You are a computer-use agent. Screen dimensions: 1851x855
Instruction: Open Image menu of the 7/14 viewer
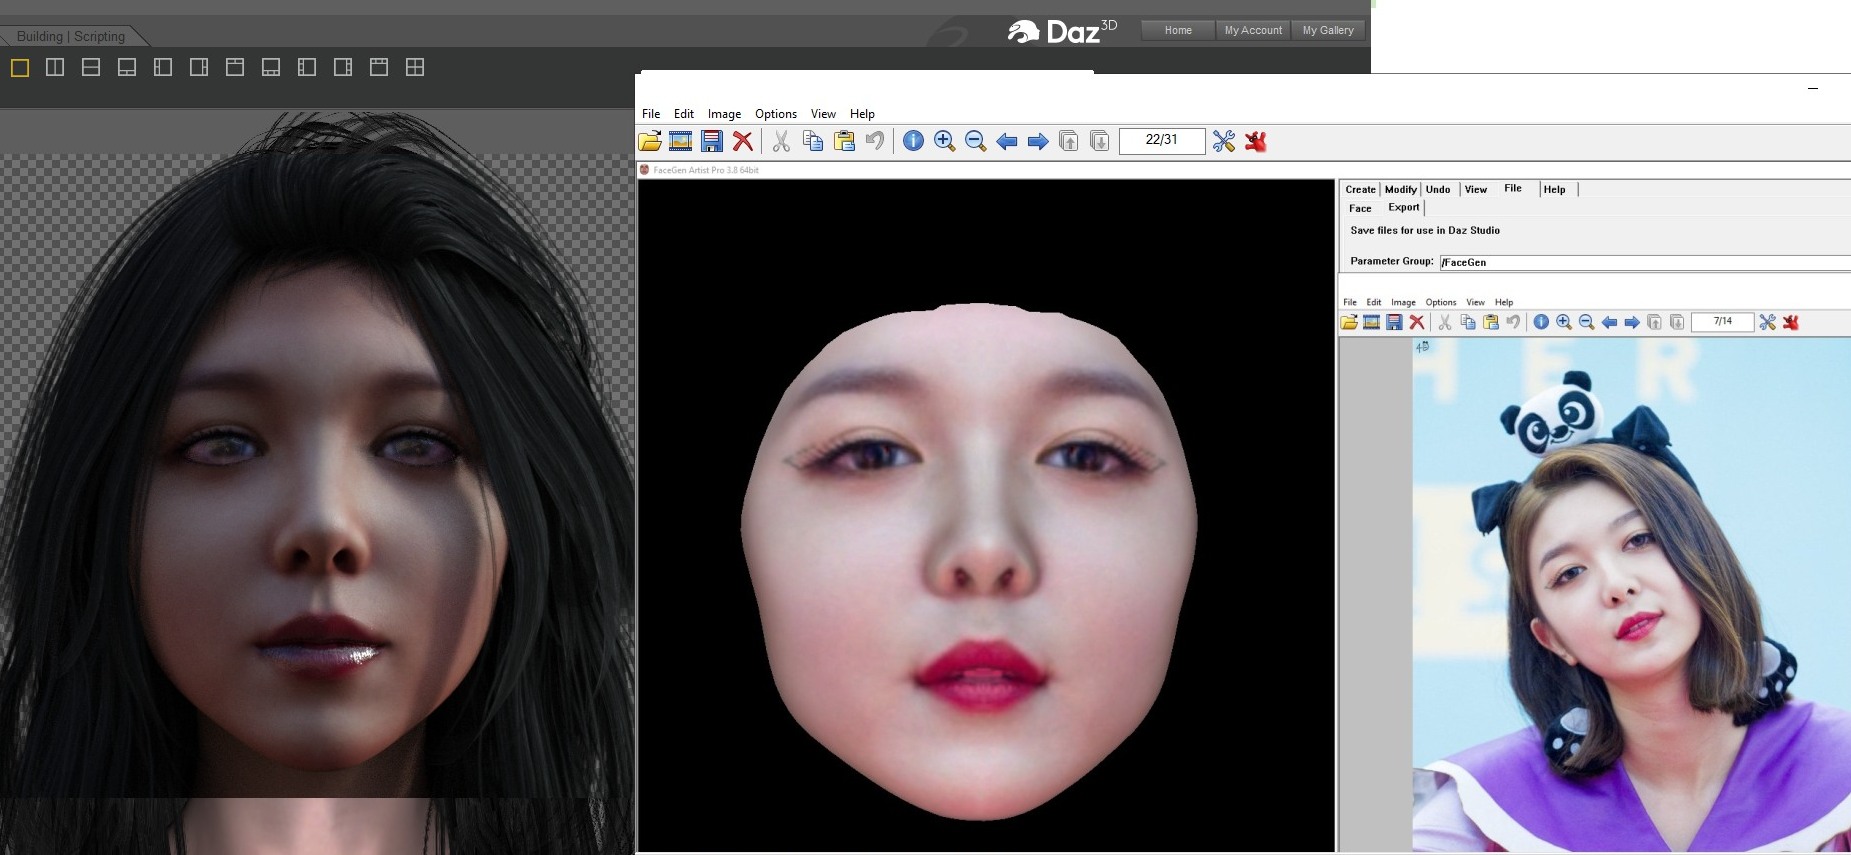1403,302
